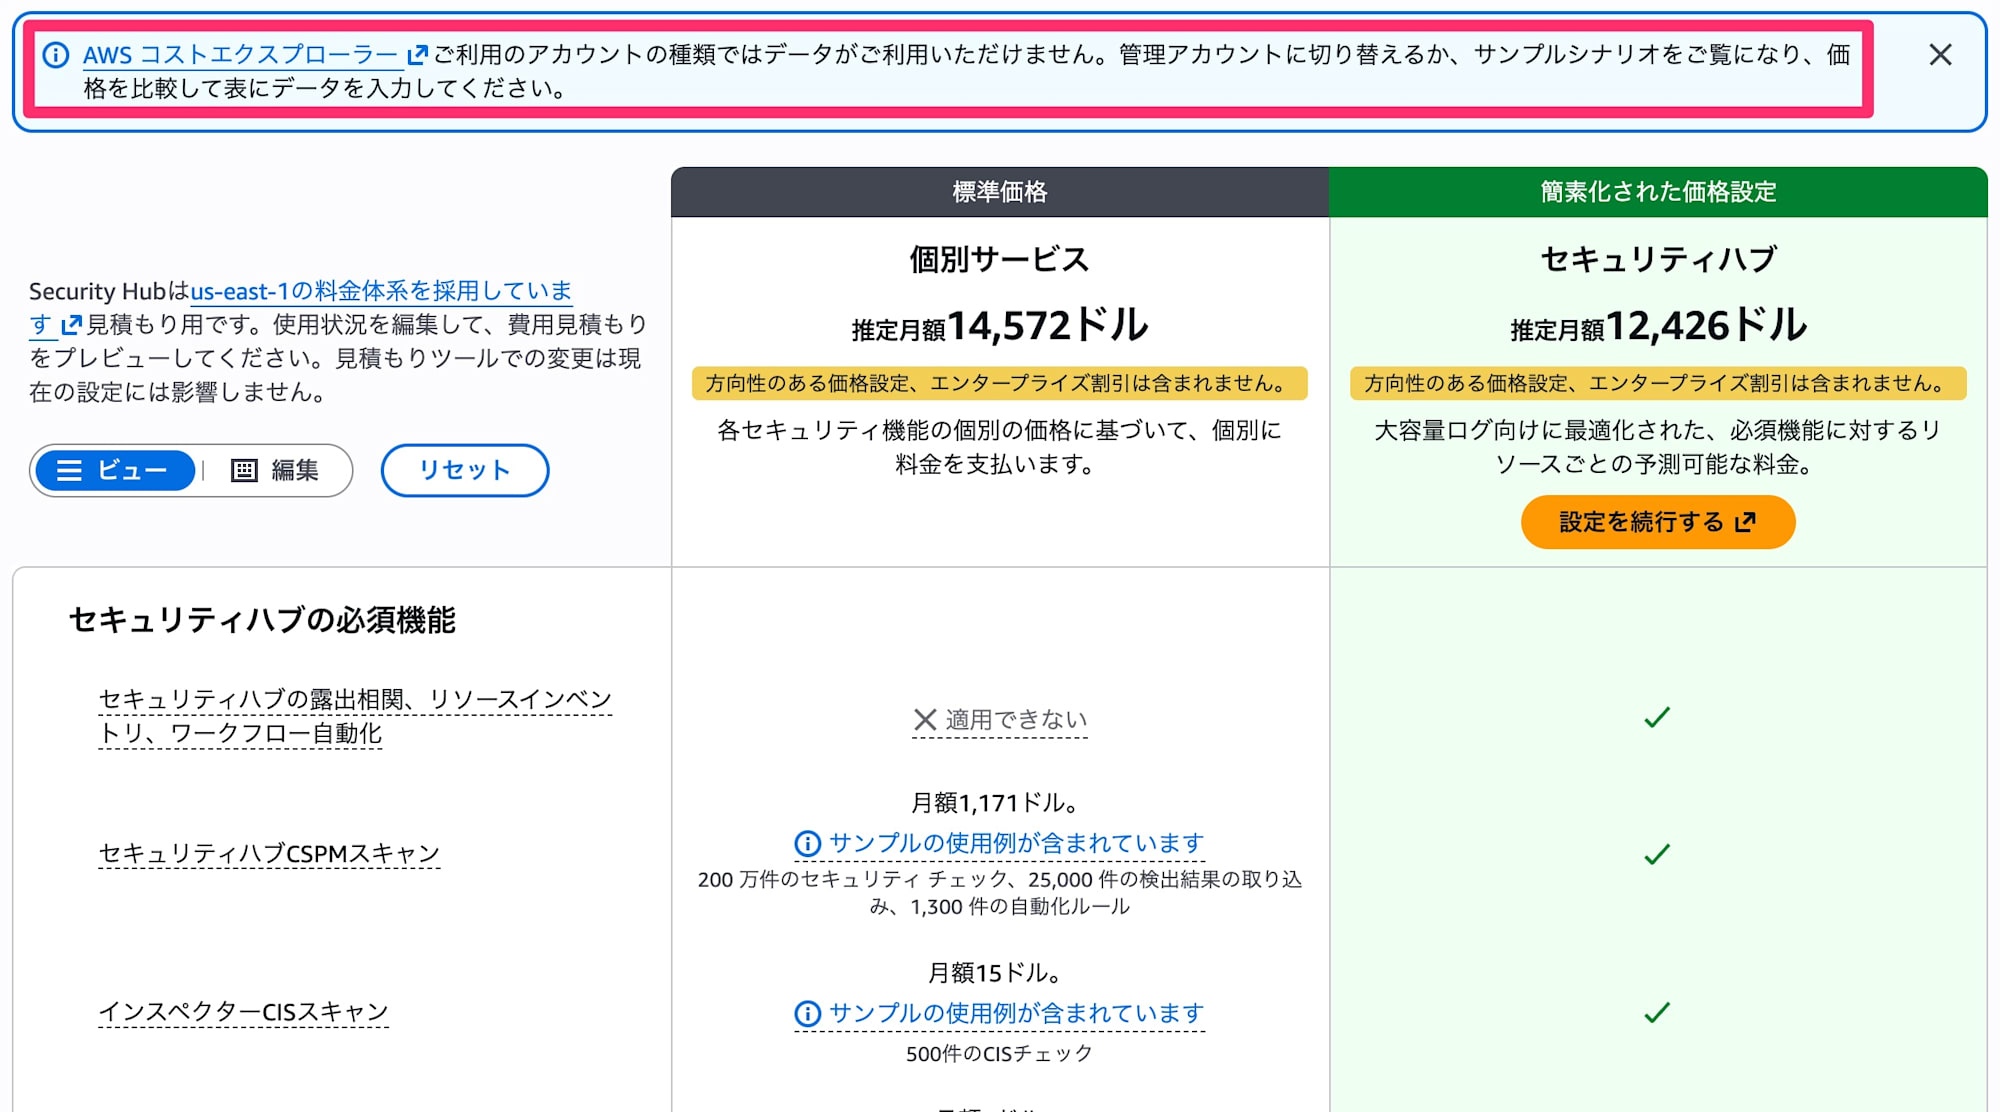Select the 標準価格 column header
The height and width of the screenshot is (1112, 2000).
[999, 191]
